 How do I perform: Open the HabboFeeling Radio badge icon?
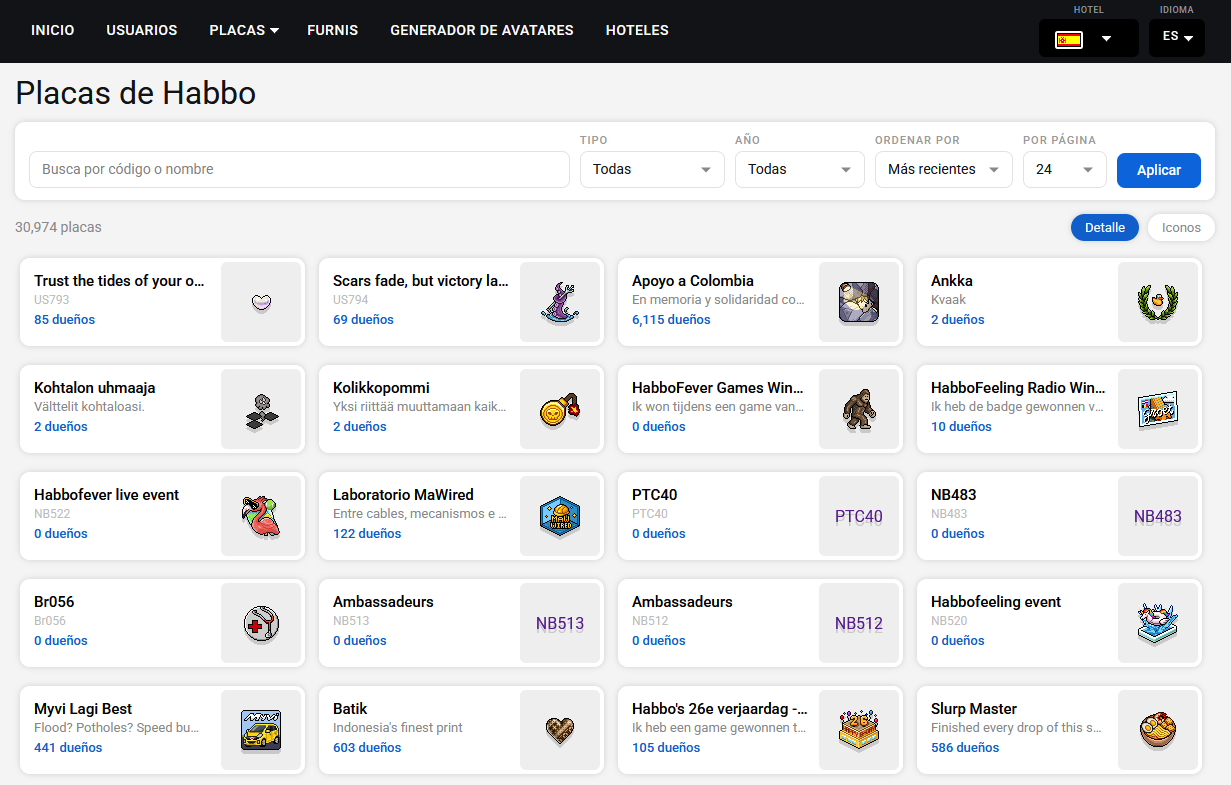click(x=1158, y=409)
